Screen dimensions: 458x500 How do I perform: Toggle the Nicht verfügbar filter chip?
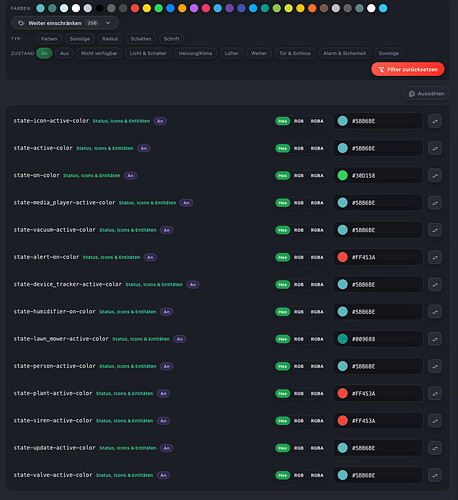pos(99,53)
